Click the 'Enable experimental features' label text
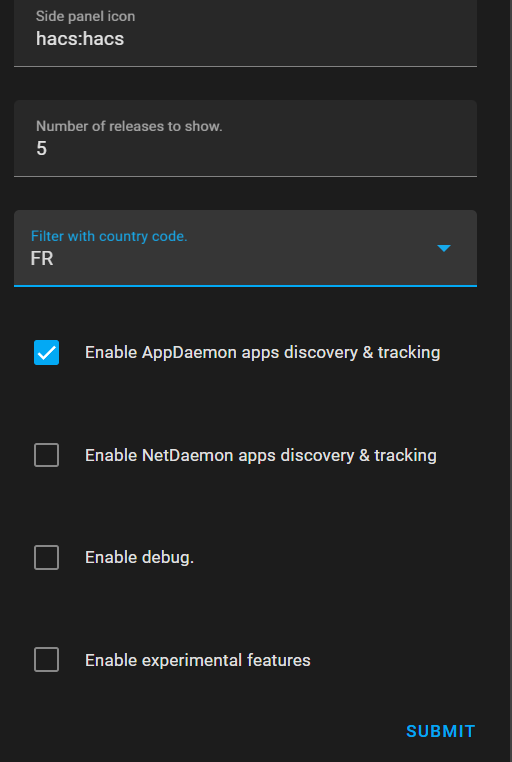512x762 pixels. tap(198, 660)
